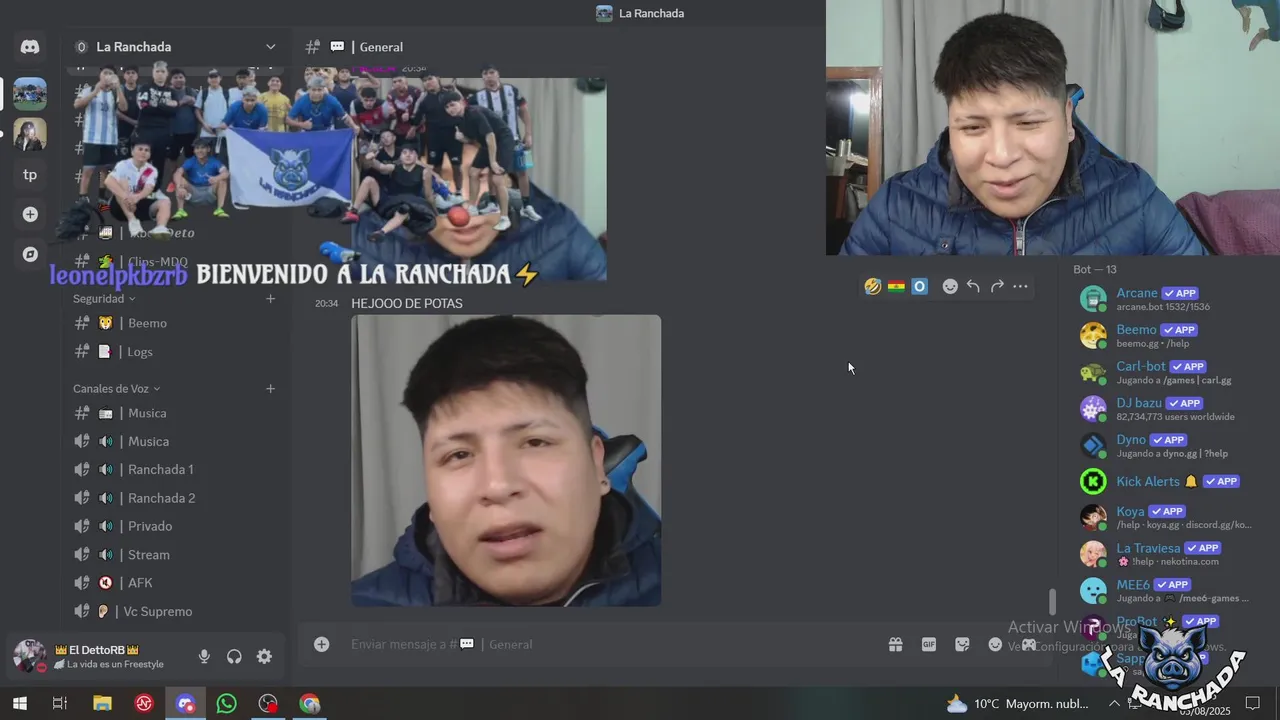Click El DettoRB user avatar
Viewport: 1280px width, 720px height.
tap(30, 656)
